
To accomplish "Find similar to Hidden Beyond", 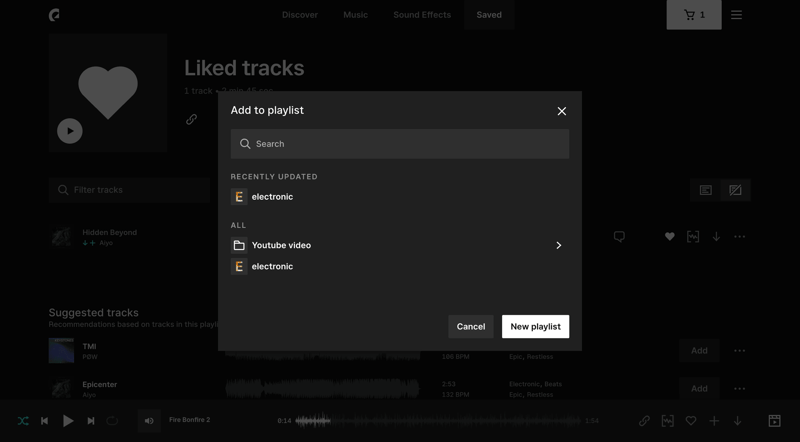I will (x=693, y=236).
